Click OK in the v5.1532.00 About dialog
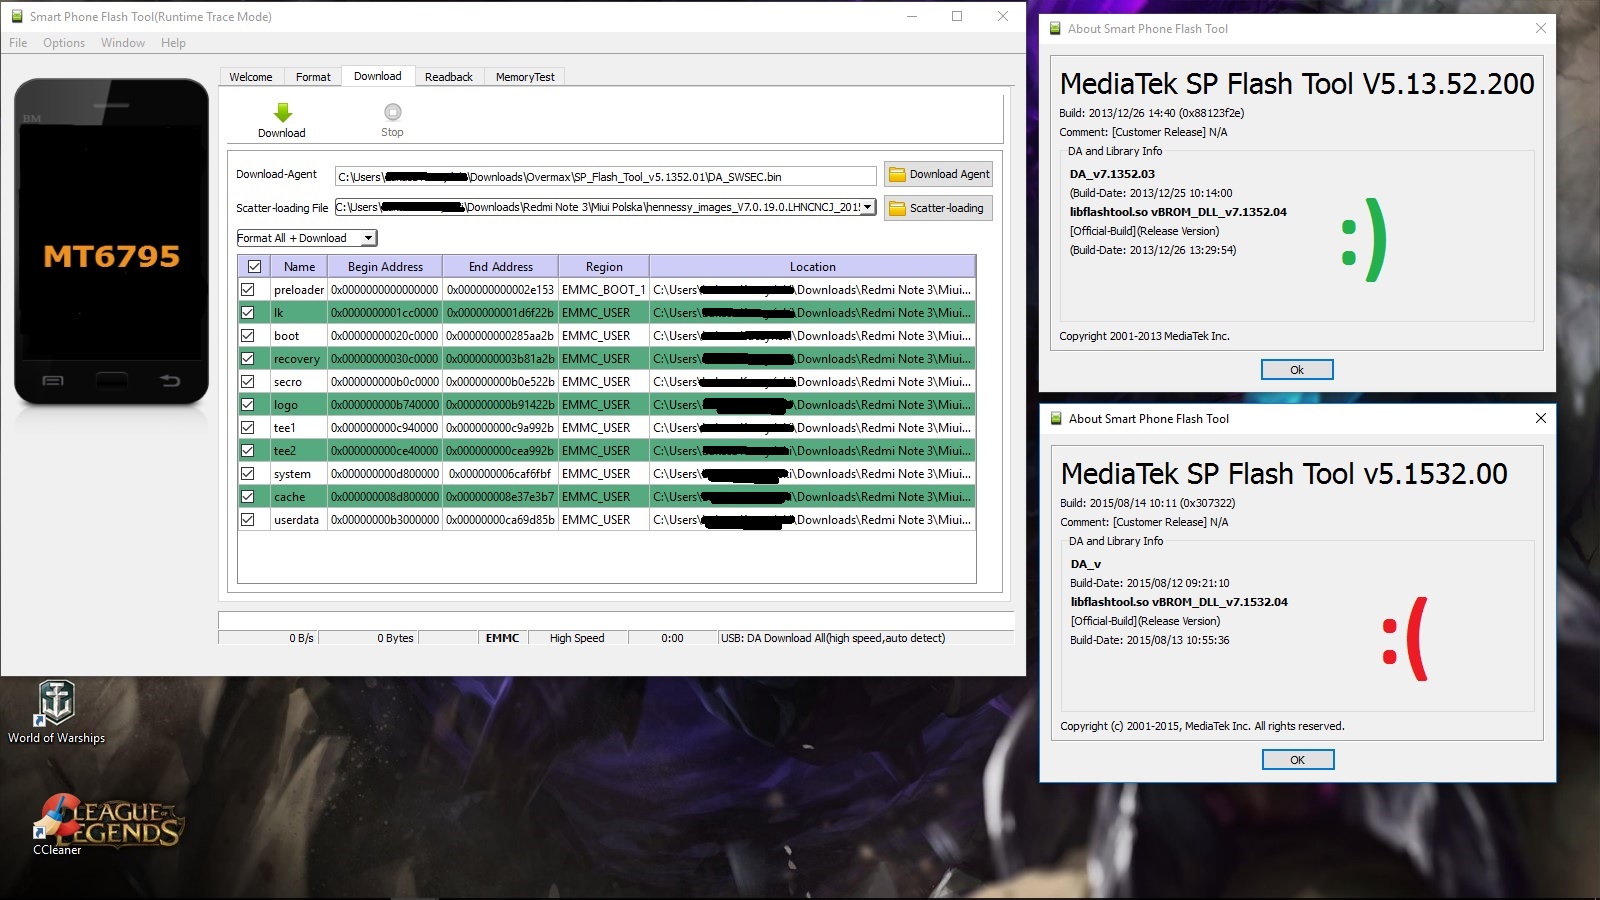Viewport: 1600px width, 900px height. click(x=1297, y=760)
